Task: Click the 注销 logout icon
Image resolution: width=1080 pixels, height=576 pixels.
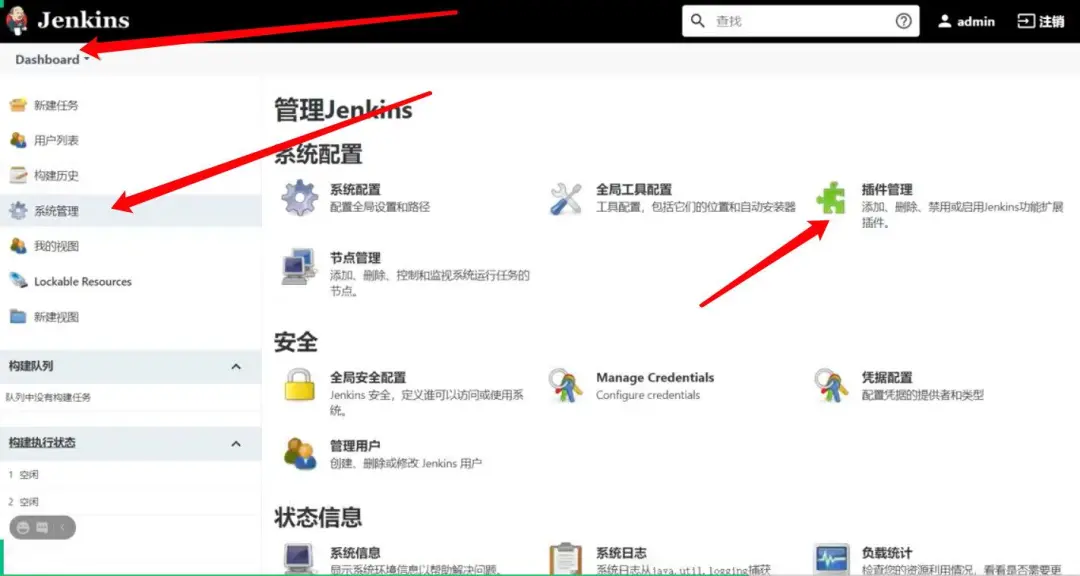Action: (1026, 21)
